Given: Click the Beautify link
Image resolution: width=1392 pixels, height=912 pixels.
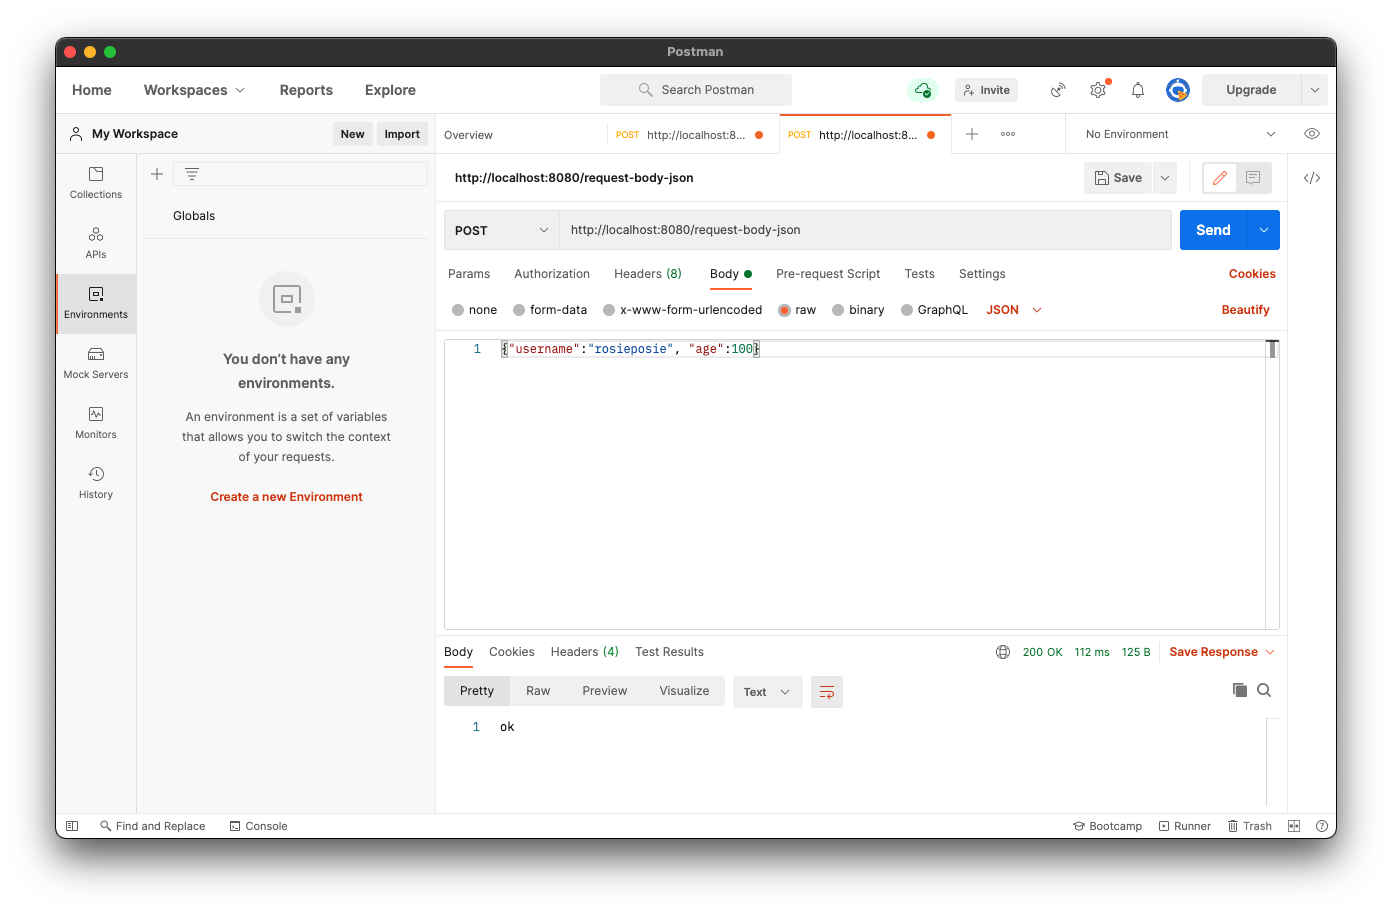Looking at the screenshot, I should [x=1245, y=310].
